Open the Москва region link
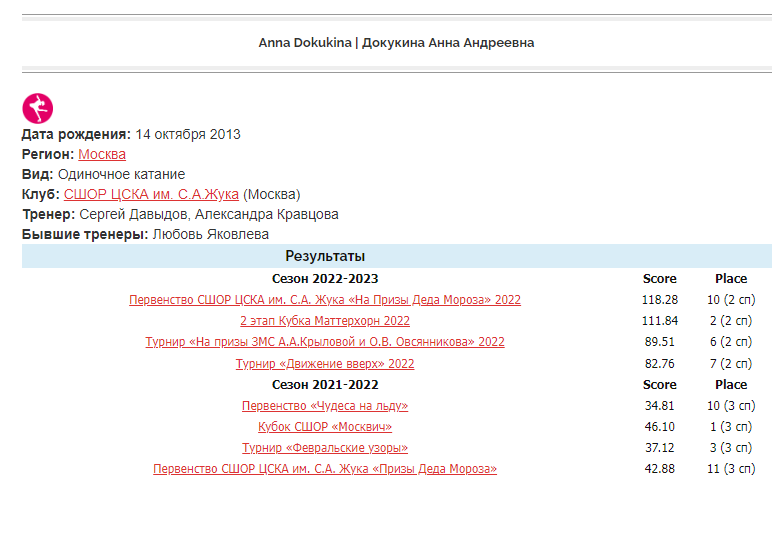The height and width of the screenshot is (545, 782). click(x=102, y=154)
